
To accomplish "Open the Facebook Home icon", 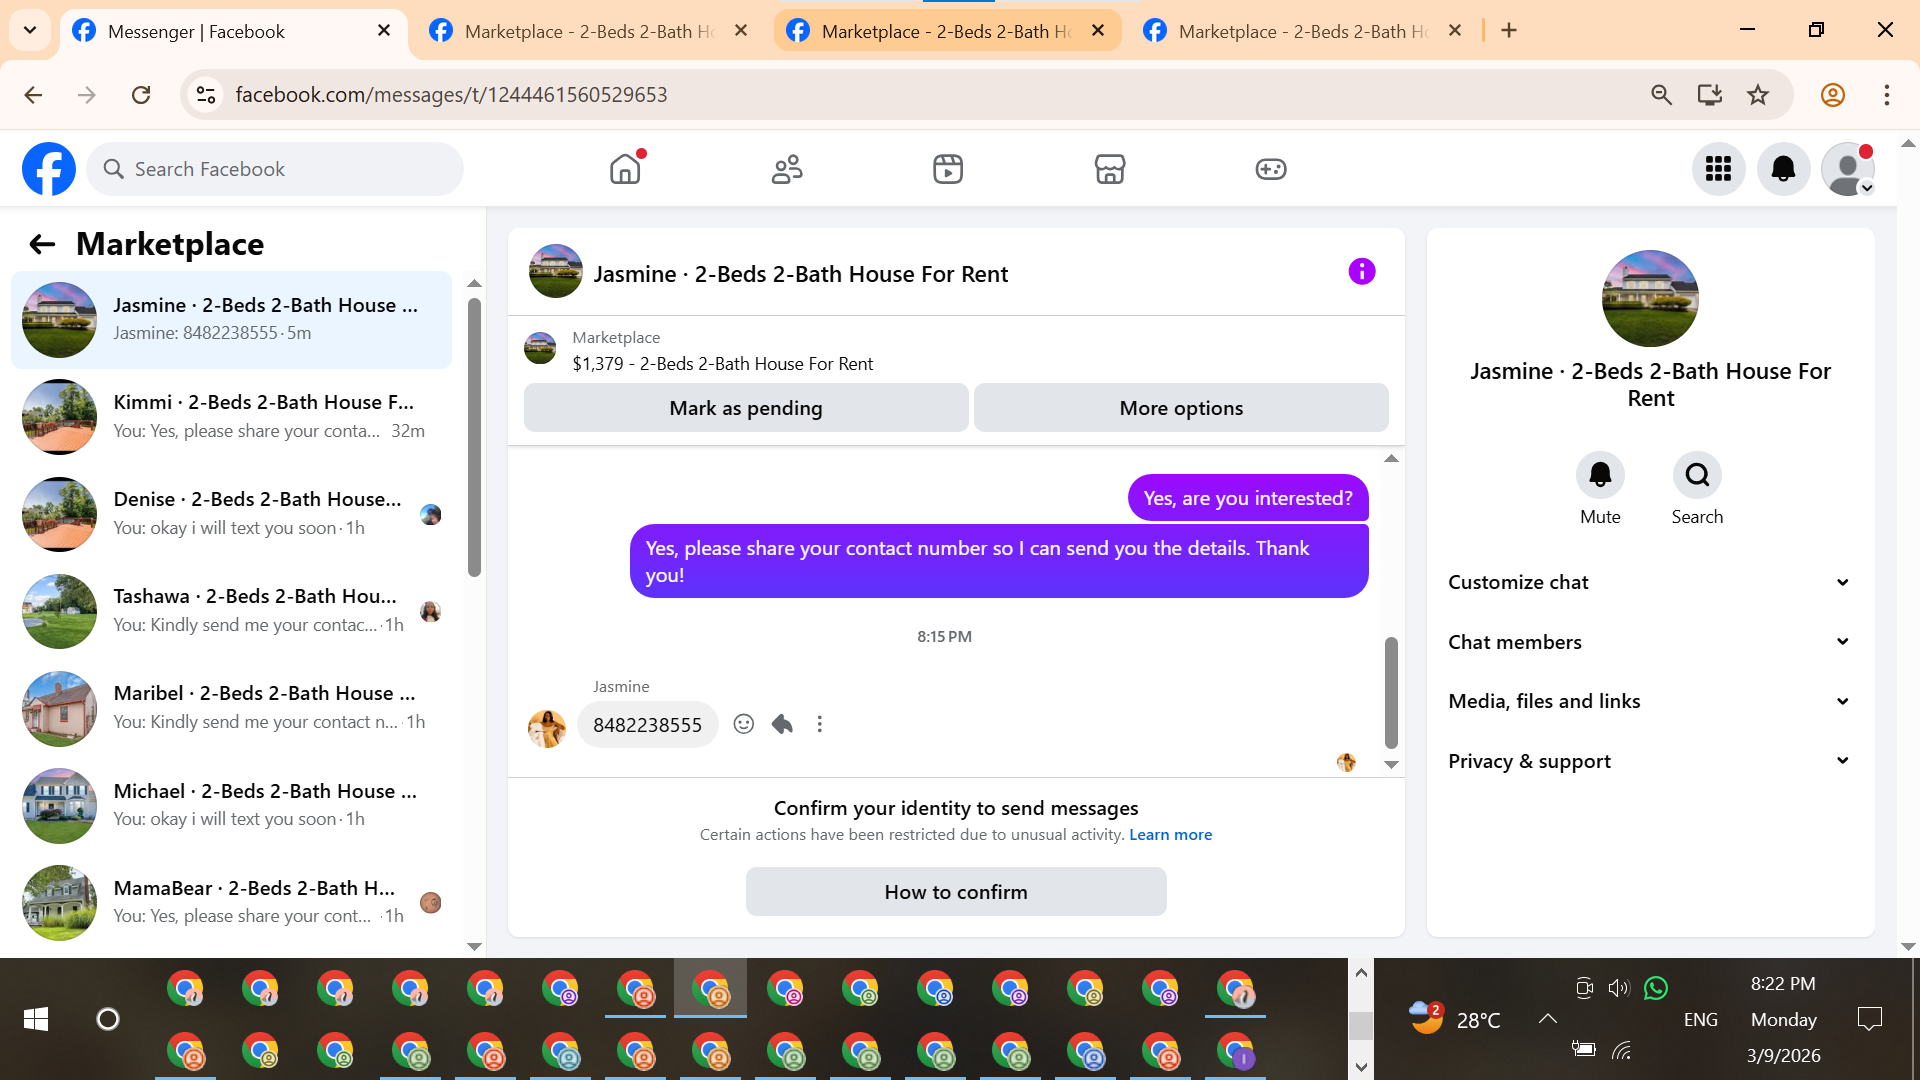I will [x=625, y=169].
